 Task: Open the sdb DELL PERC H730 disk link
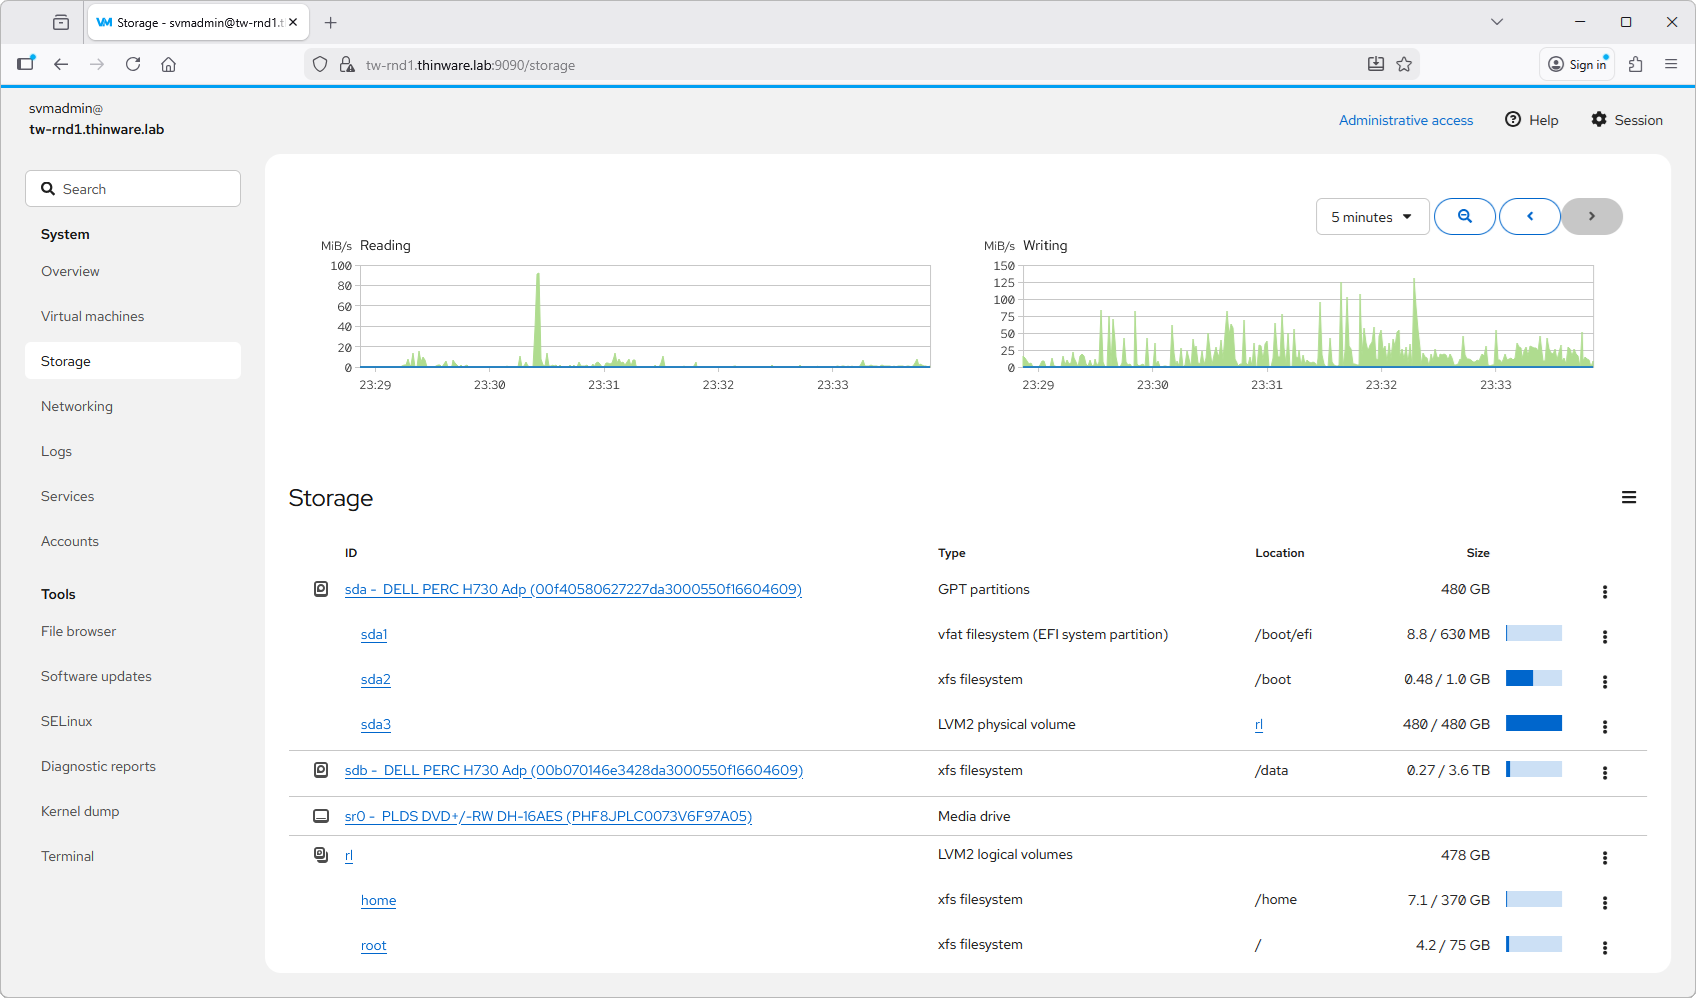(x=574, y=770)
